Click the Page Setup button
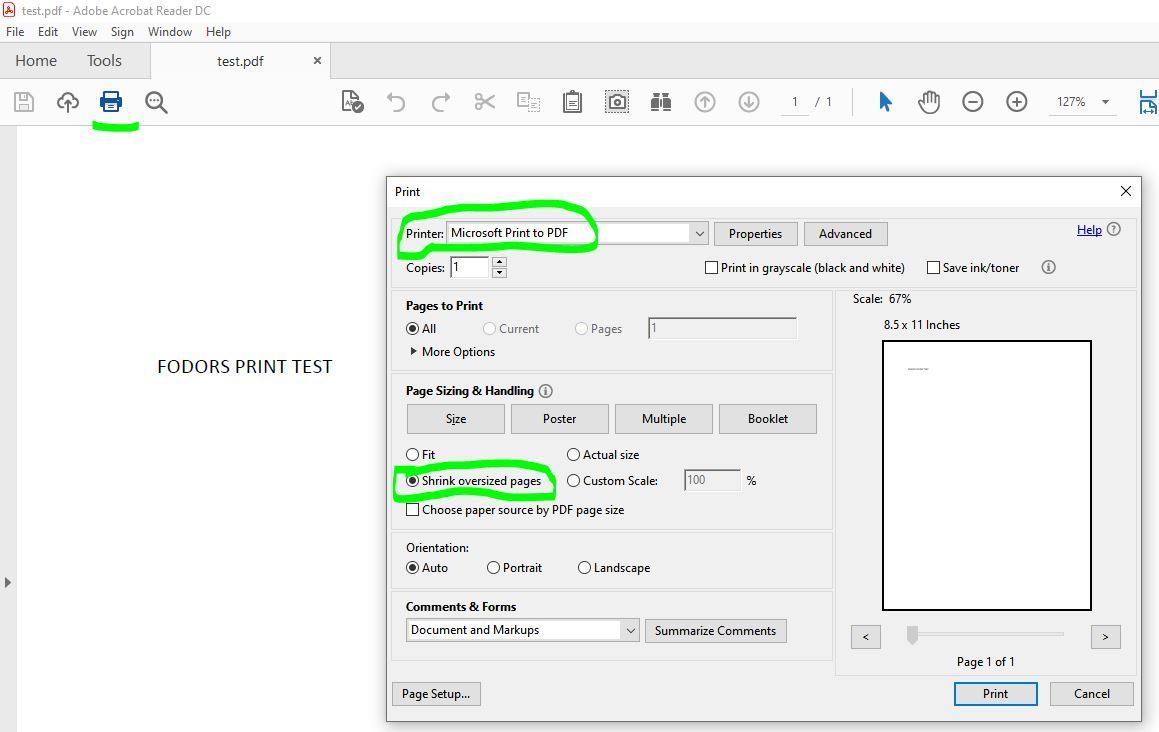1159x732 pixels. pyautogui.click(x=436, y=693)
